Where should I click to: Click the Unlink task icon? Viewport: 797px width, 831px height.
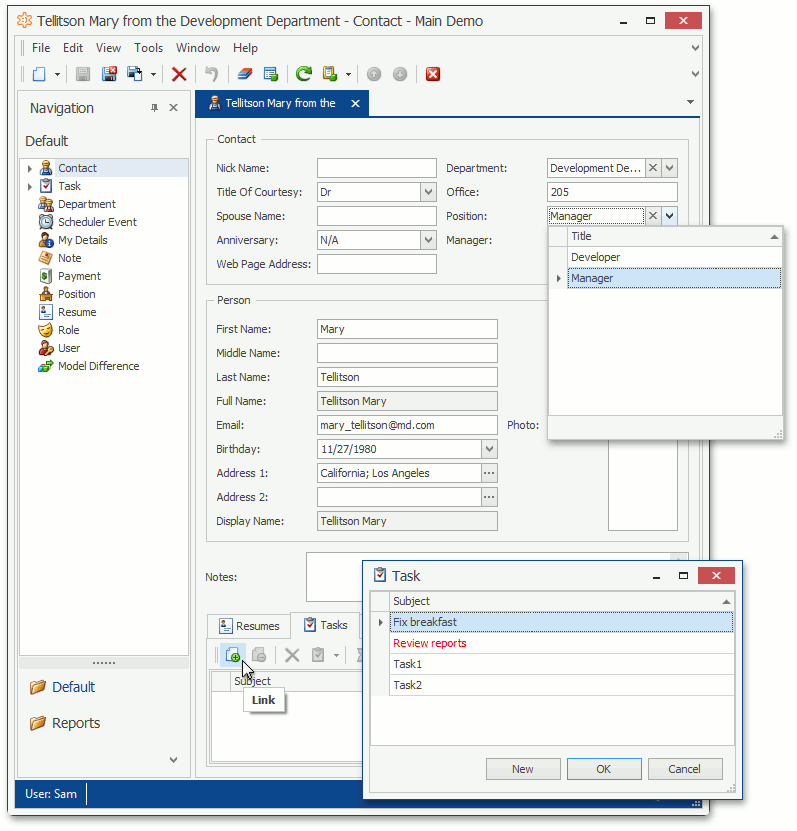click(x=259, y=656)
